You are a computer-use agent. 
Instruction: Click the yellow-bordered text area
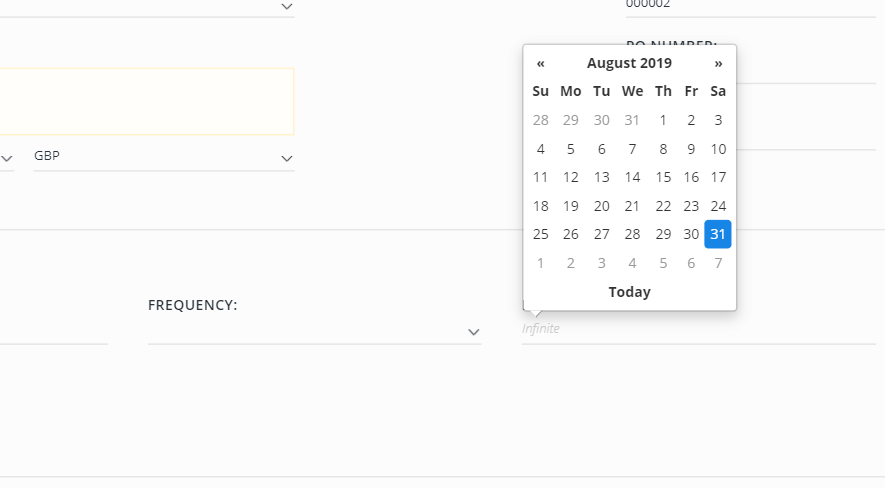pos(147,102)
